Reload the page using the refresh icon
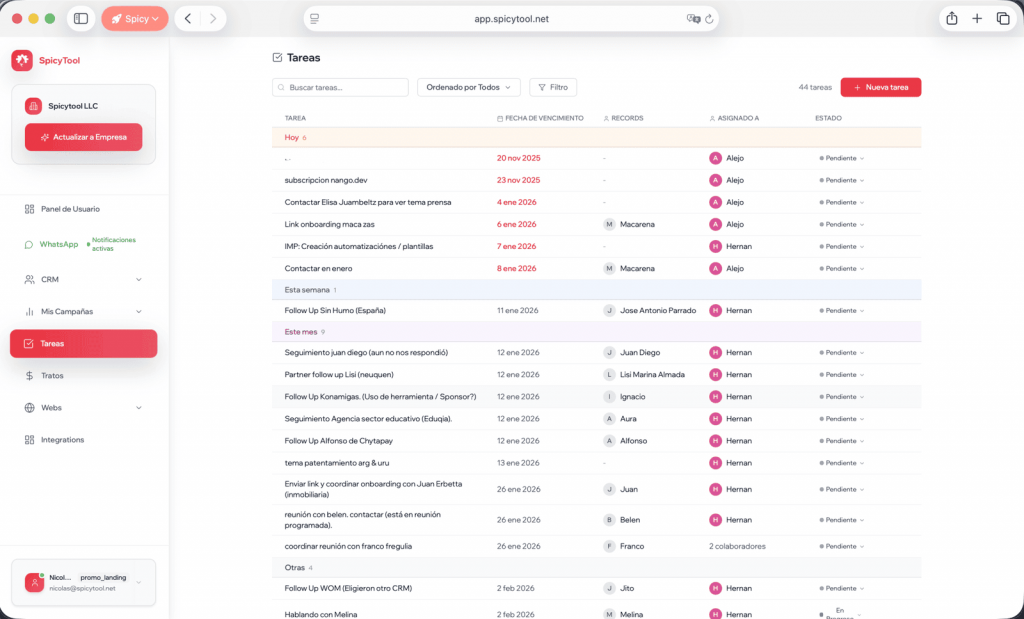The image size is (1024, 619). pyautogui.click(x=709, y=19)
